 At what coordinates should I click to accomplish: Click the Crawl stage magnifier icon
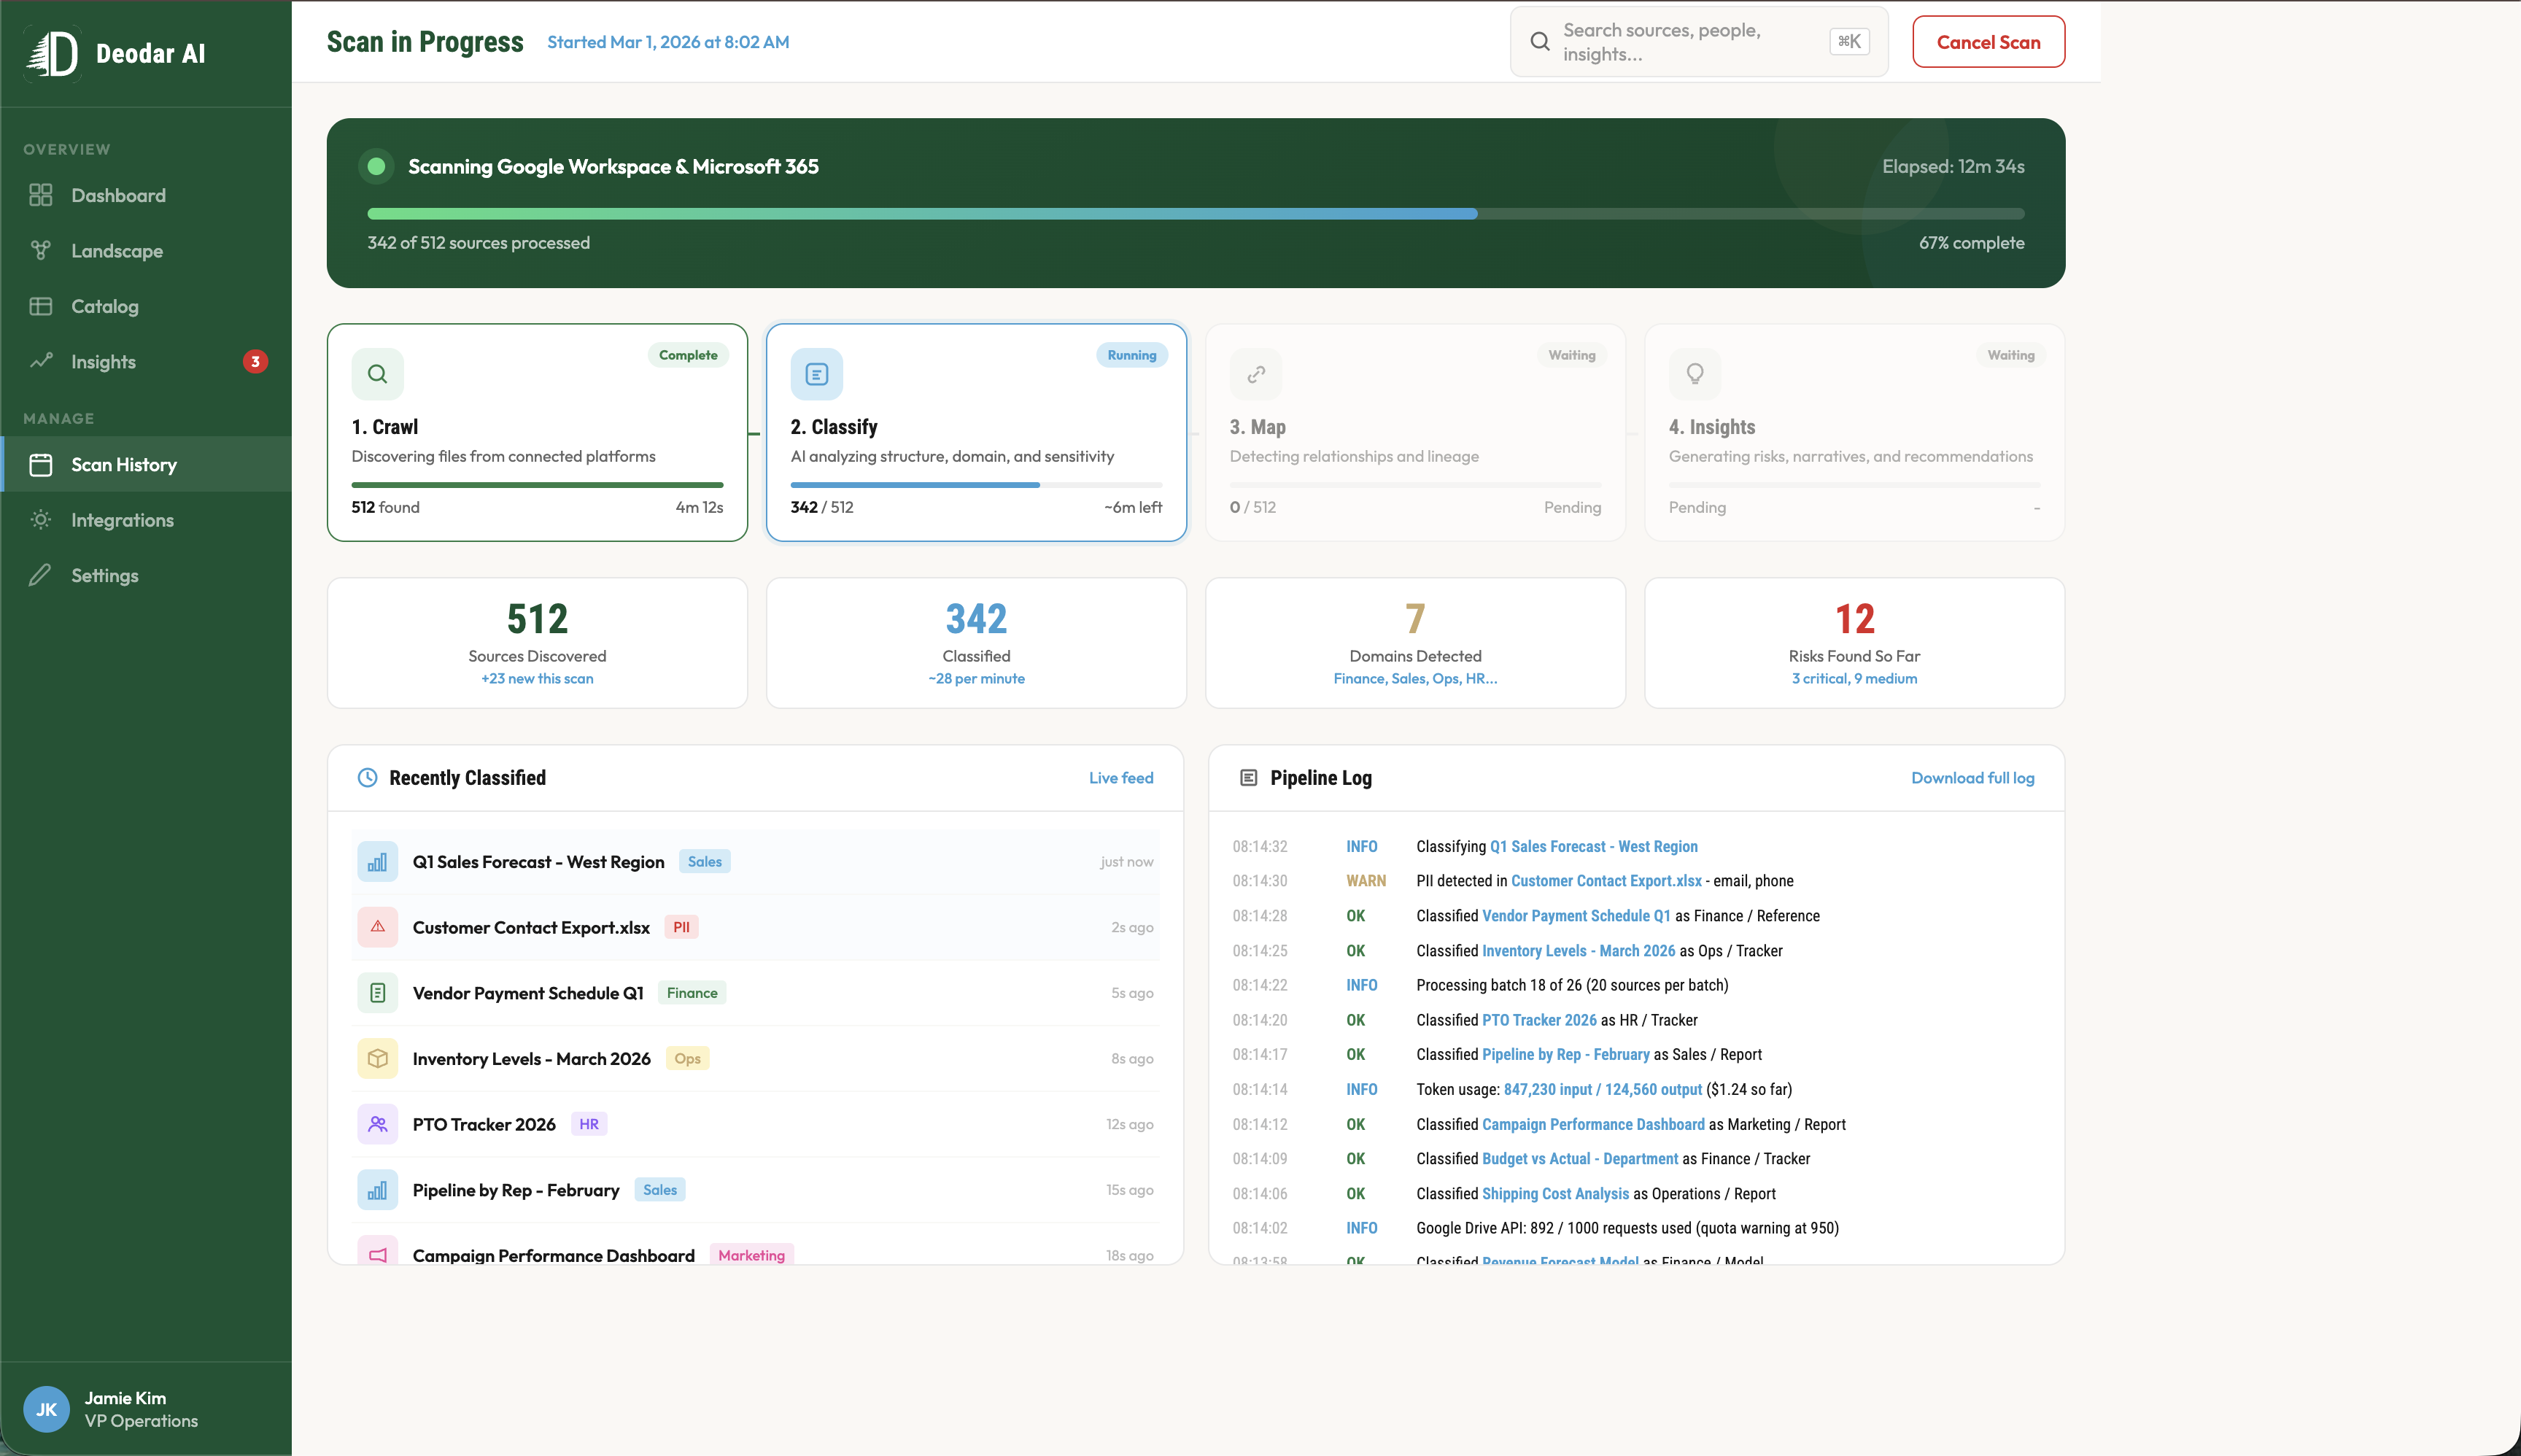[x=377, y=374]
